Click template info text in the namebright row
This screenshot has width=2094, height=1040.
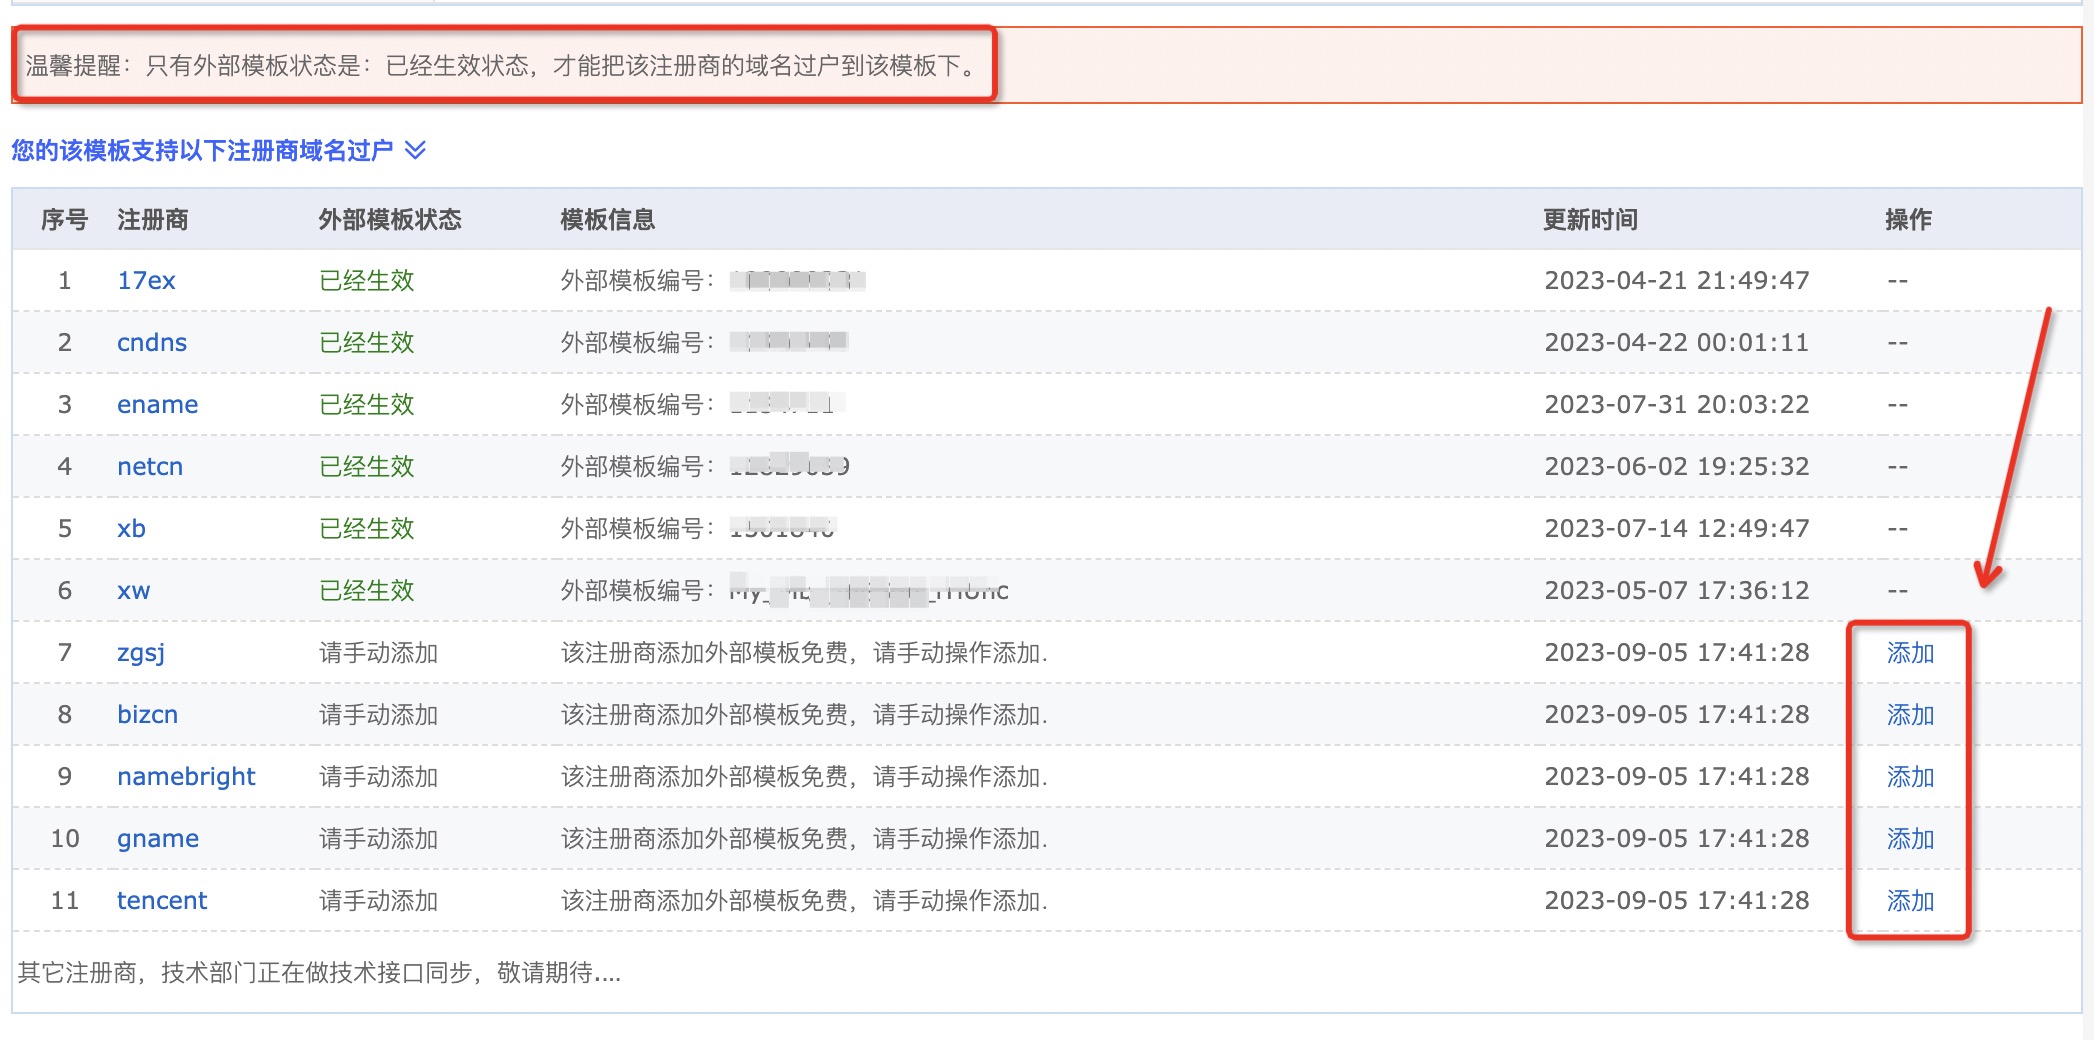[804, 777]
